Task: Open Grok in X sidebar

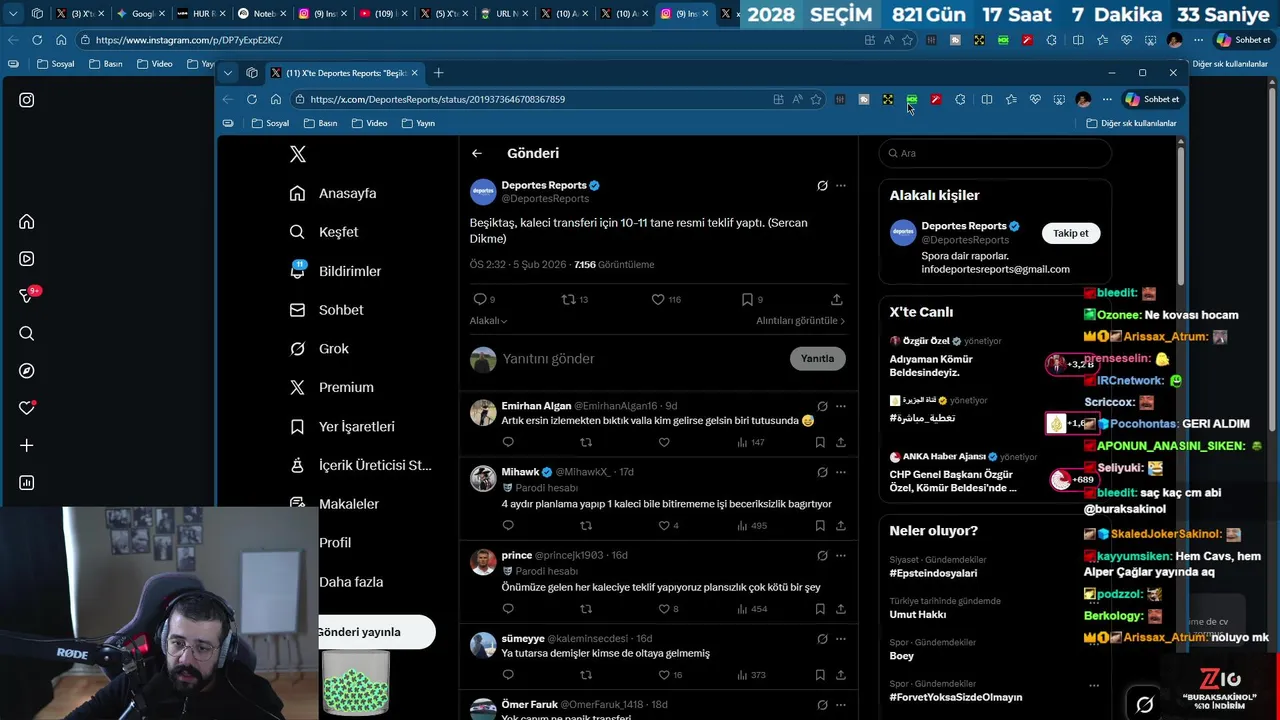Action: [x=319, y=349]
